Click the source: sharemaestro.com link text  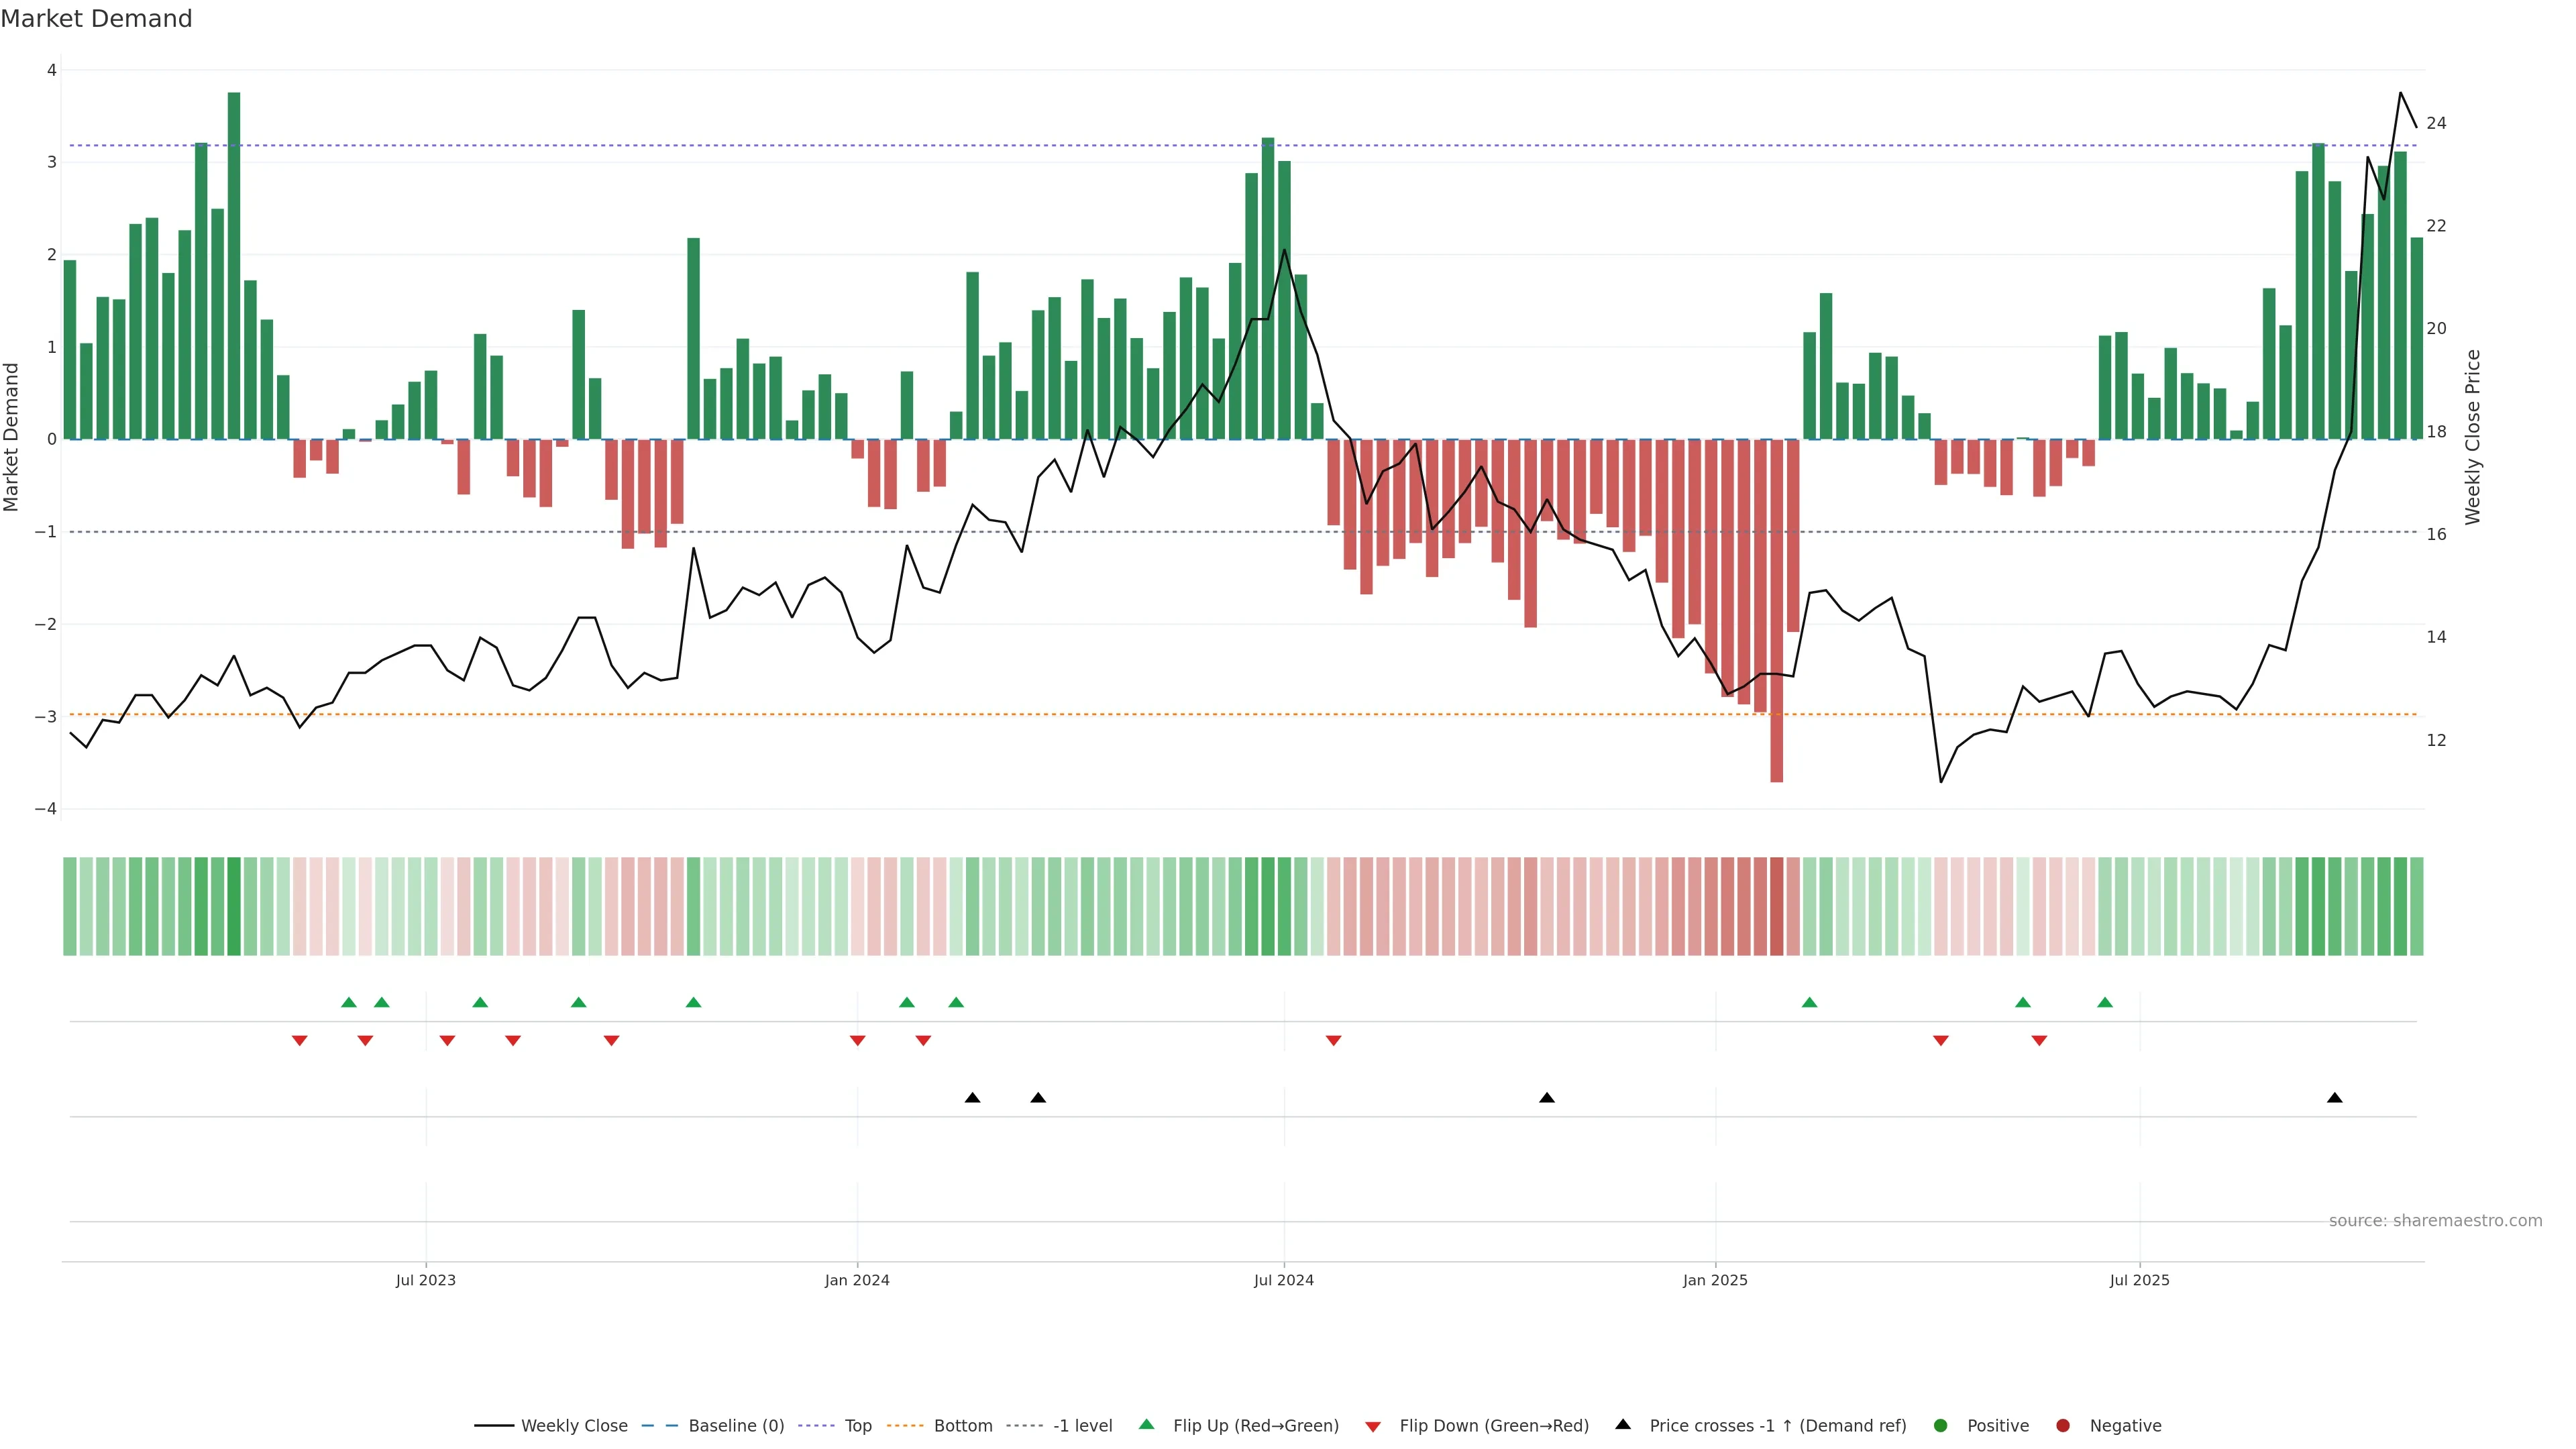tap(2435, 1220)
